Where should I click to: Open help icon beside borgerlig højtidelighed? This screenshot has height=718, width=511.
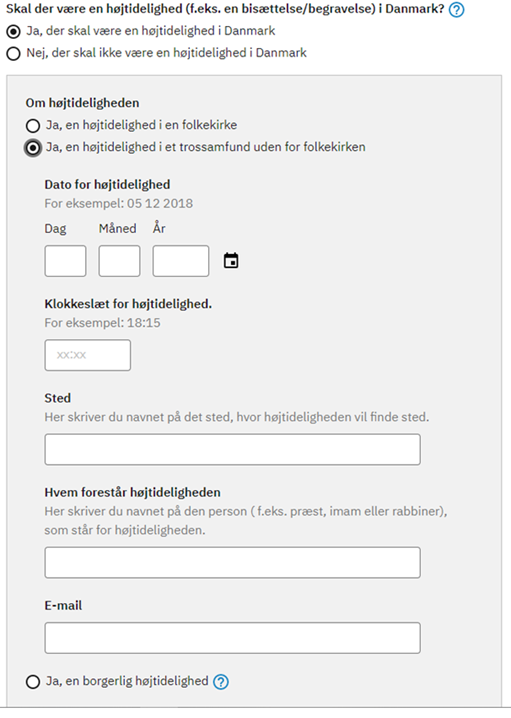click(x=221, y=682)
